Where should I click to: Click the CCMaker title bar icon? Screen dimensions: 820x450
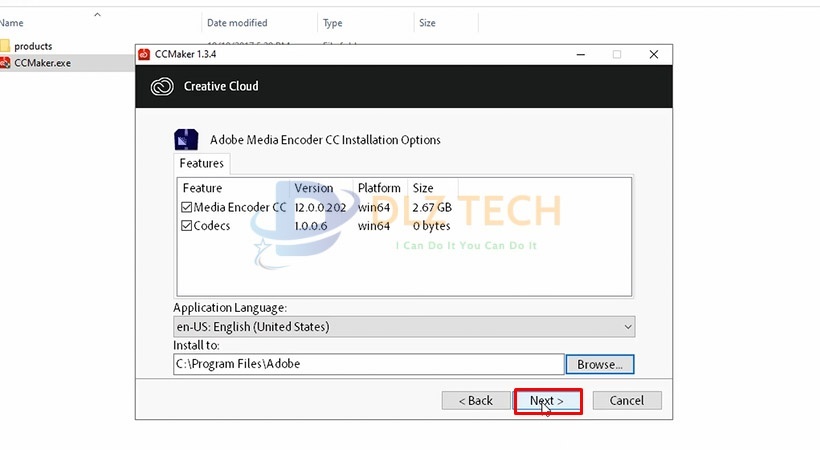[x=144, y=54]
